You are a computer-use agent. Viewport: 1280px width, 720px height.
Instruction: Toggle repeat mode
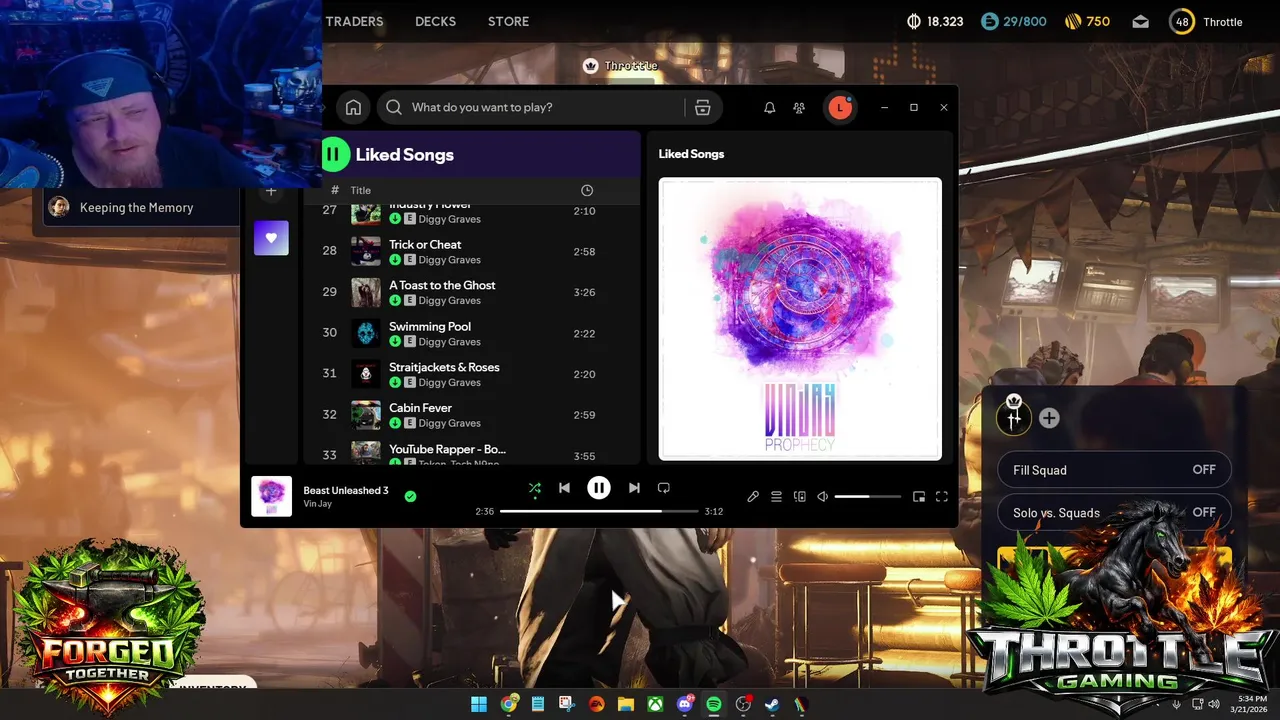pos(663,488)
